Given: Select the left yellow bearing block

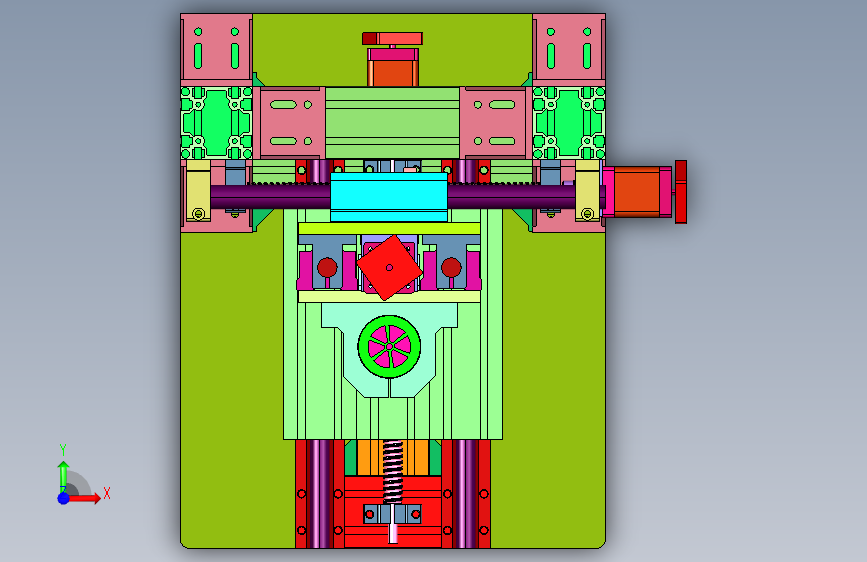Looking at the screenshot, I should click(198, 191).
